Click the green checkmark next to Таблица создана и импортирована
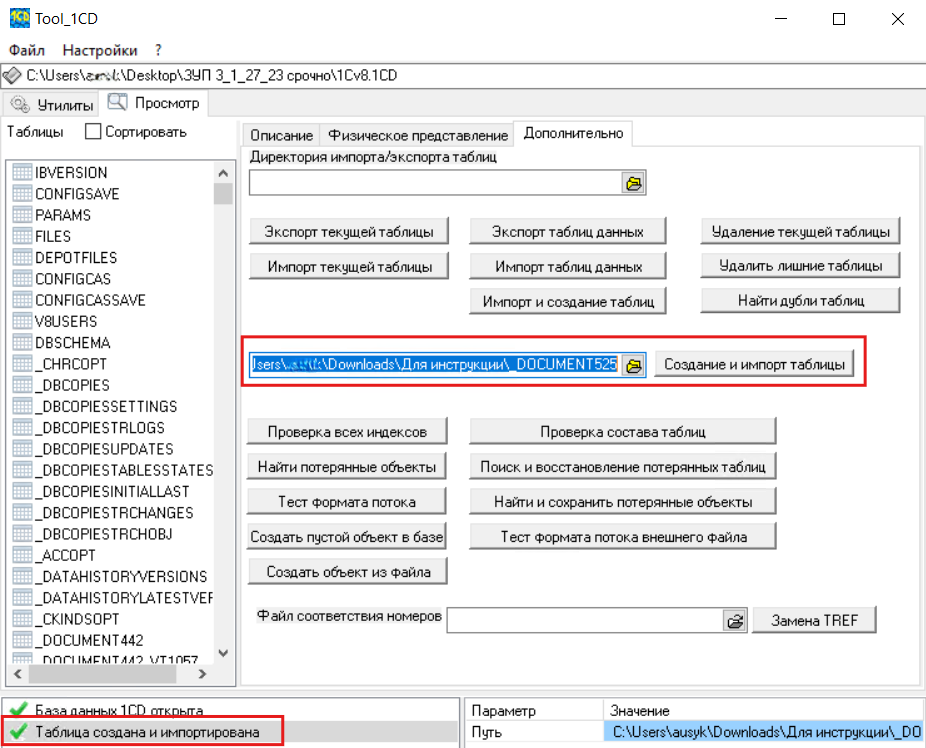Screen dimensions: 926x748 coord(19,732)
